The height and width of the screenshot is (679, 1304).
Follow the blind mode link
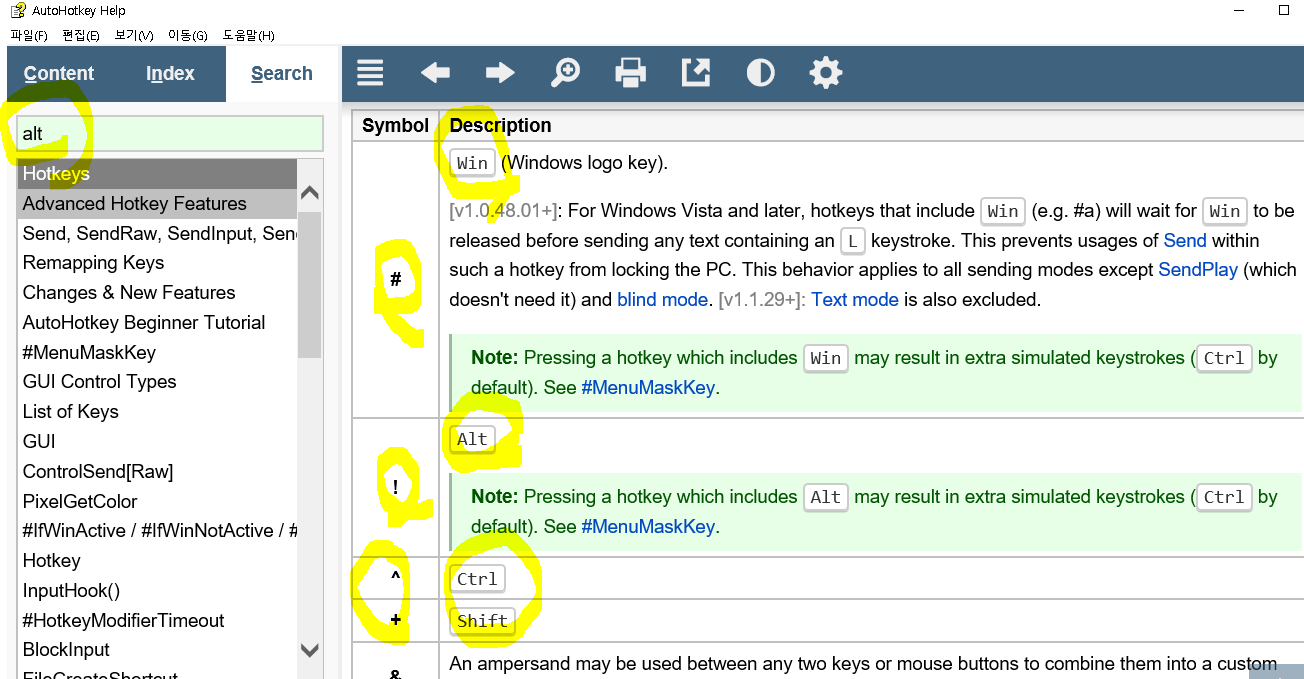coord(661,300)
